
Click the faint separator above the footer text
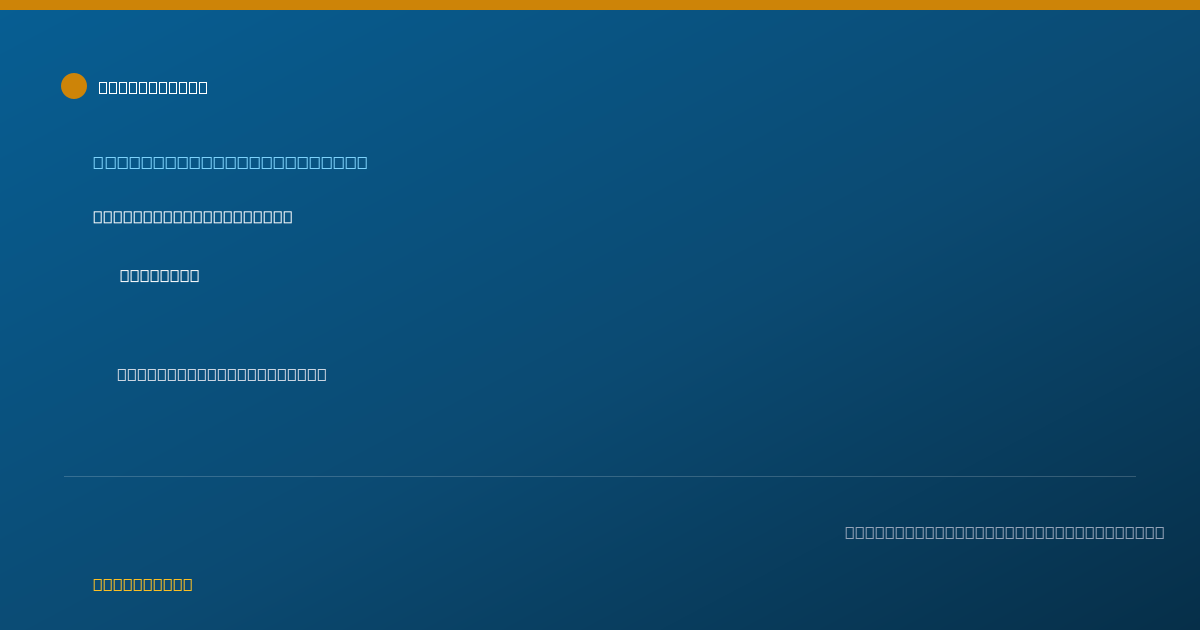pyautogui.click(x=600, y=476)
